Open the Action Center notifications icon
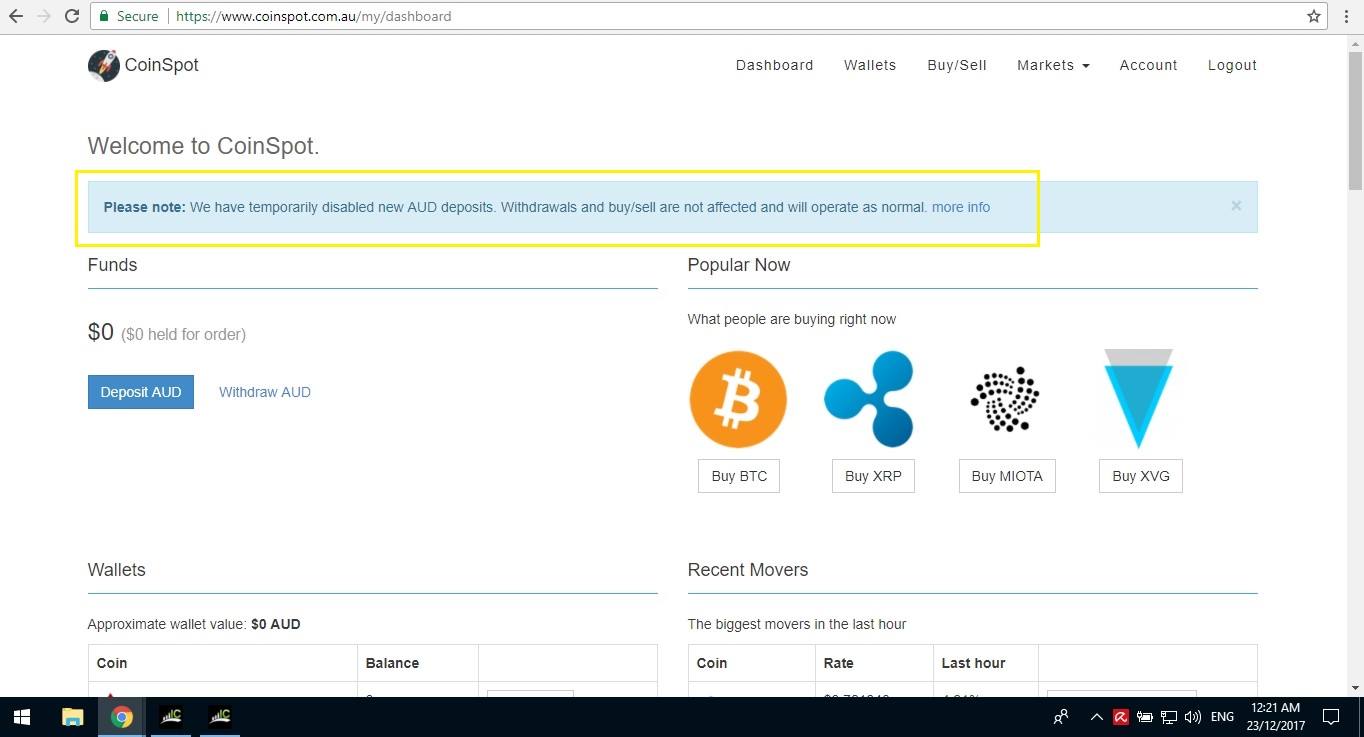Viewport: 1364px width, 737px height. point(1331,717)
